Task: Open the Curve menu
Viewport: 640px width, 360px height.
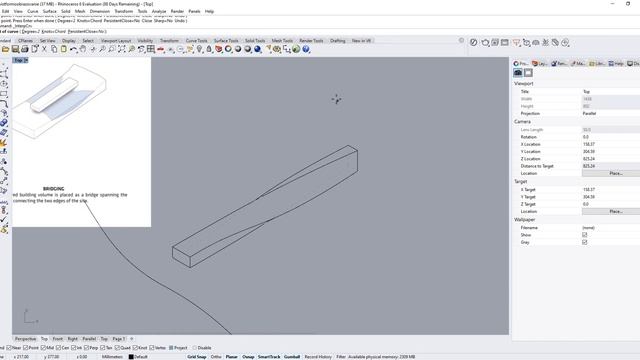Action: [x=33, y=11]
